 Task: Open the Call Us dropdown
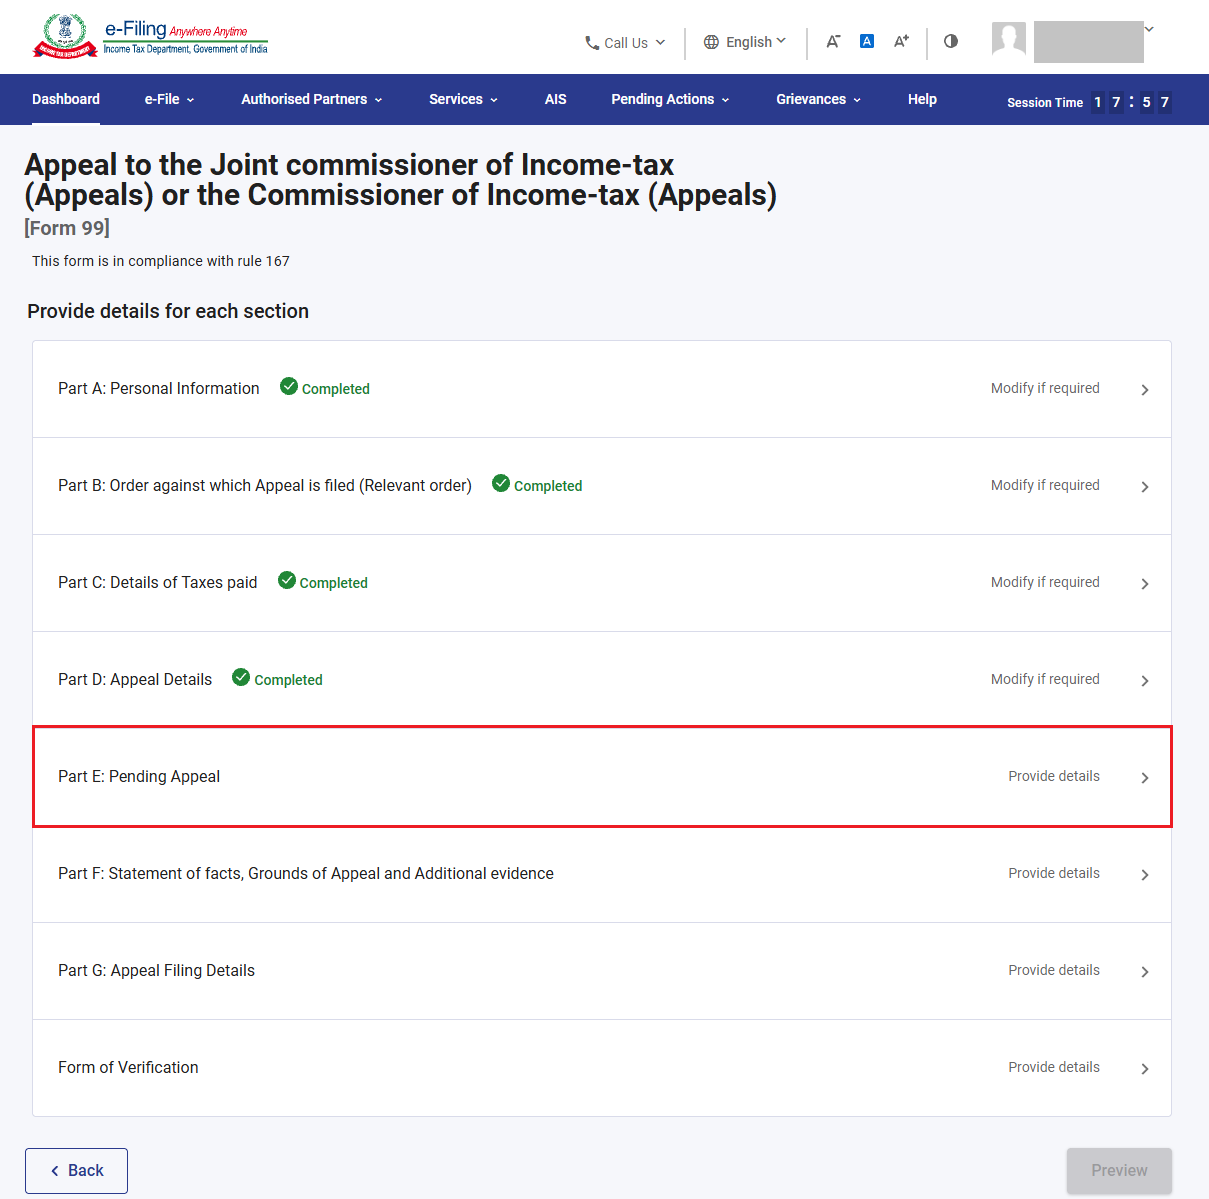pyautogui.click(x=625, y=42)
